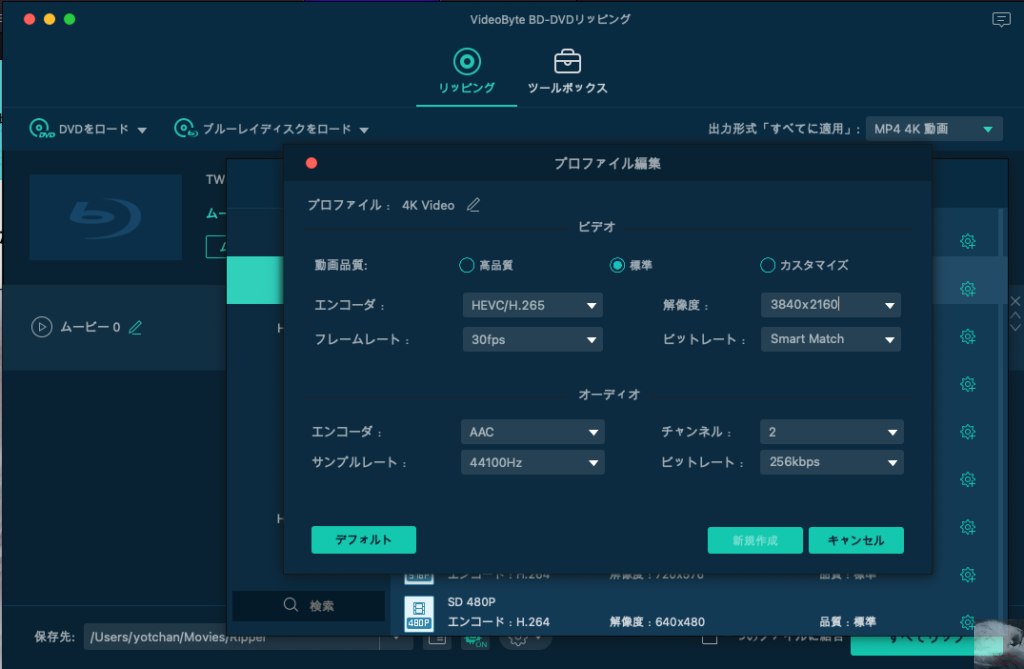Edit the 4K Video profile name pencil

pos(473,205)
